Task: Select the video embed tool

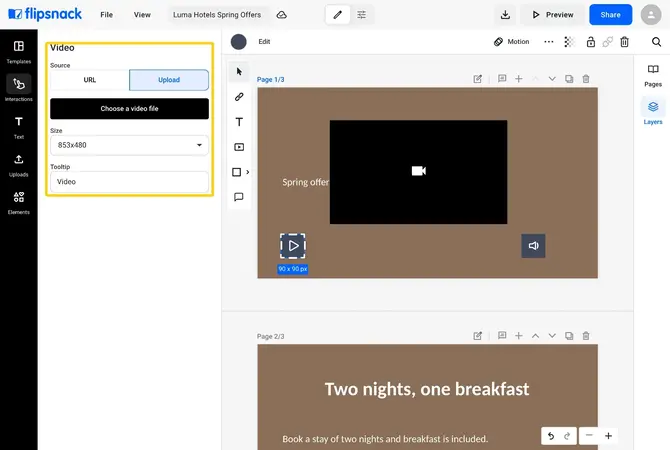Action: coord(239,147)
